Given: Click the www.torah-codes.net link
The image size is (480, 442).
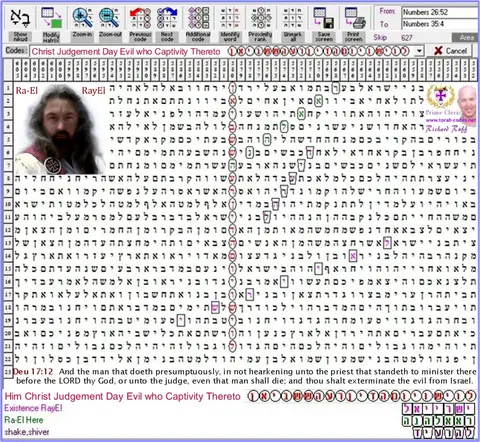Looking at the screenshot, I should tap(451, 120).
